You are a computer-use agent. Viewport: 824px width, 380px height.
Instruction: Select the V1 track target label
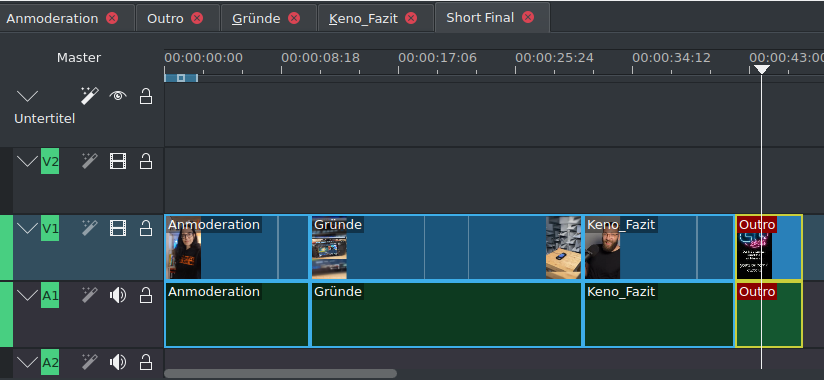point(50,228)
